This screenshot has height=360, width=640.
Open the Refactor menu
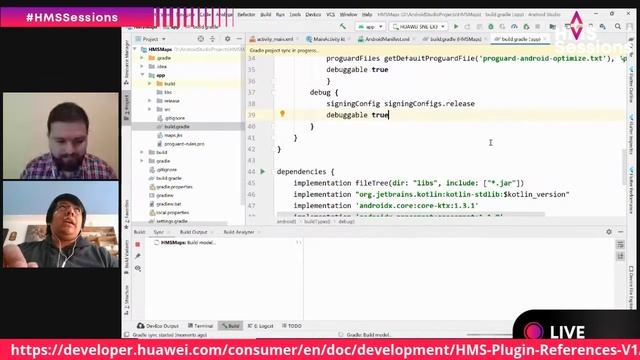[246, 14]
